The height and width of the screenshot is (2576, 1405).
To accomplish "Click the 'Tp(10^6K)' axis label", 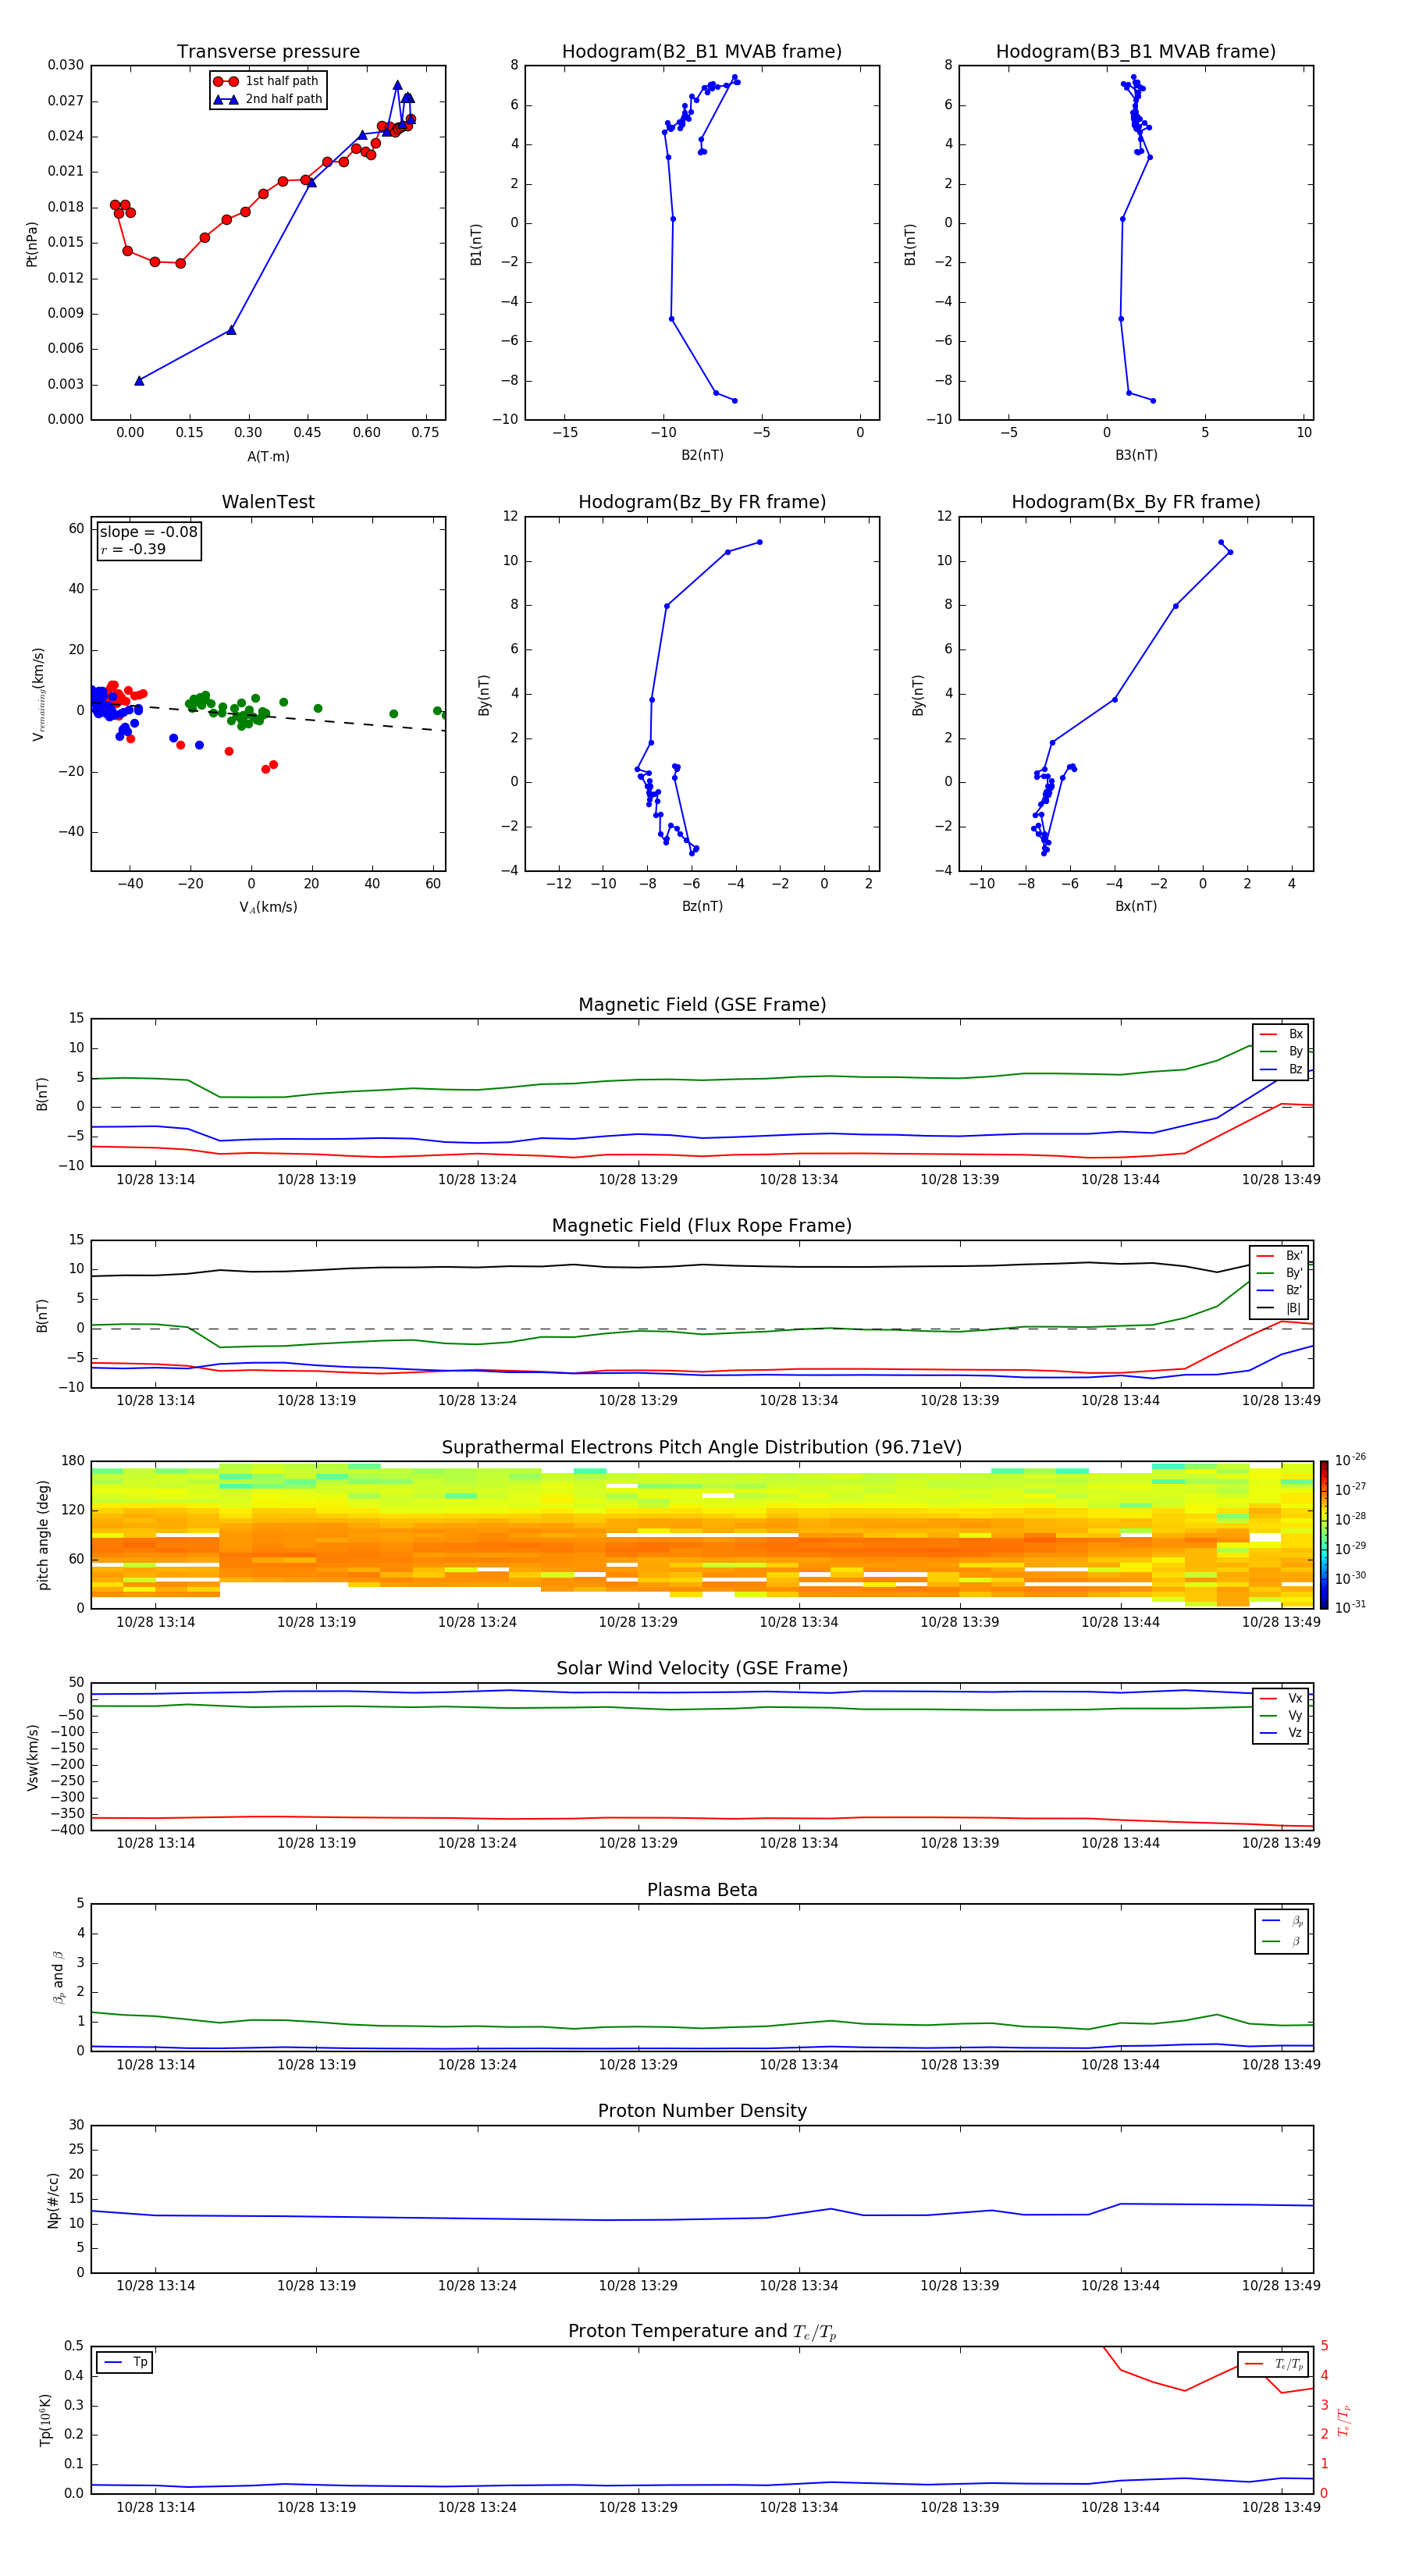I will click(45, 2420).
